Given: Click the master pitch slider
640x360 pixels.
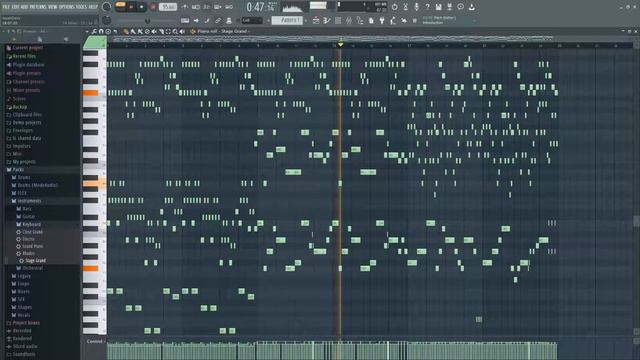Looking at the screenshot, I should 147,20.
